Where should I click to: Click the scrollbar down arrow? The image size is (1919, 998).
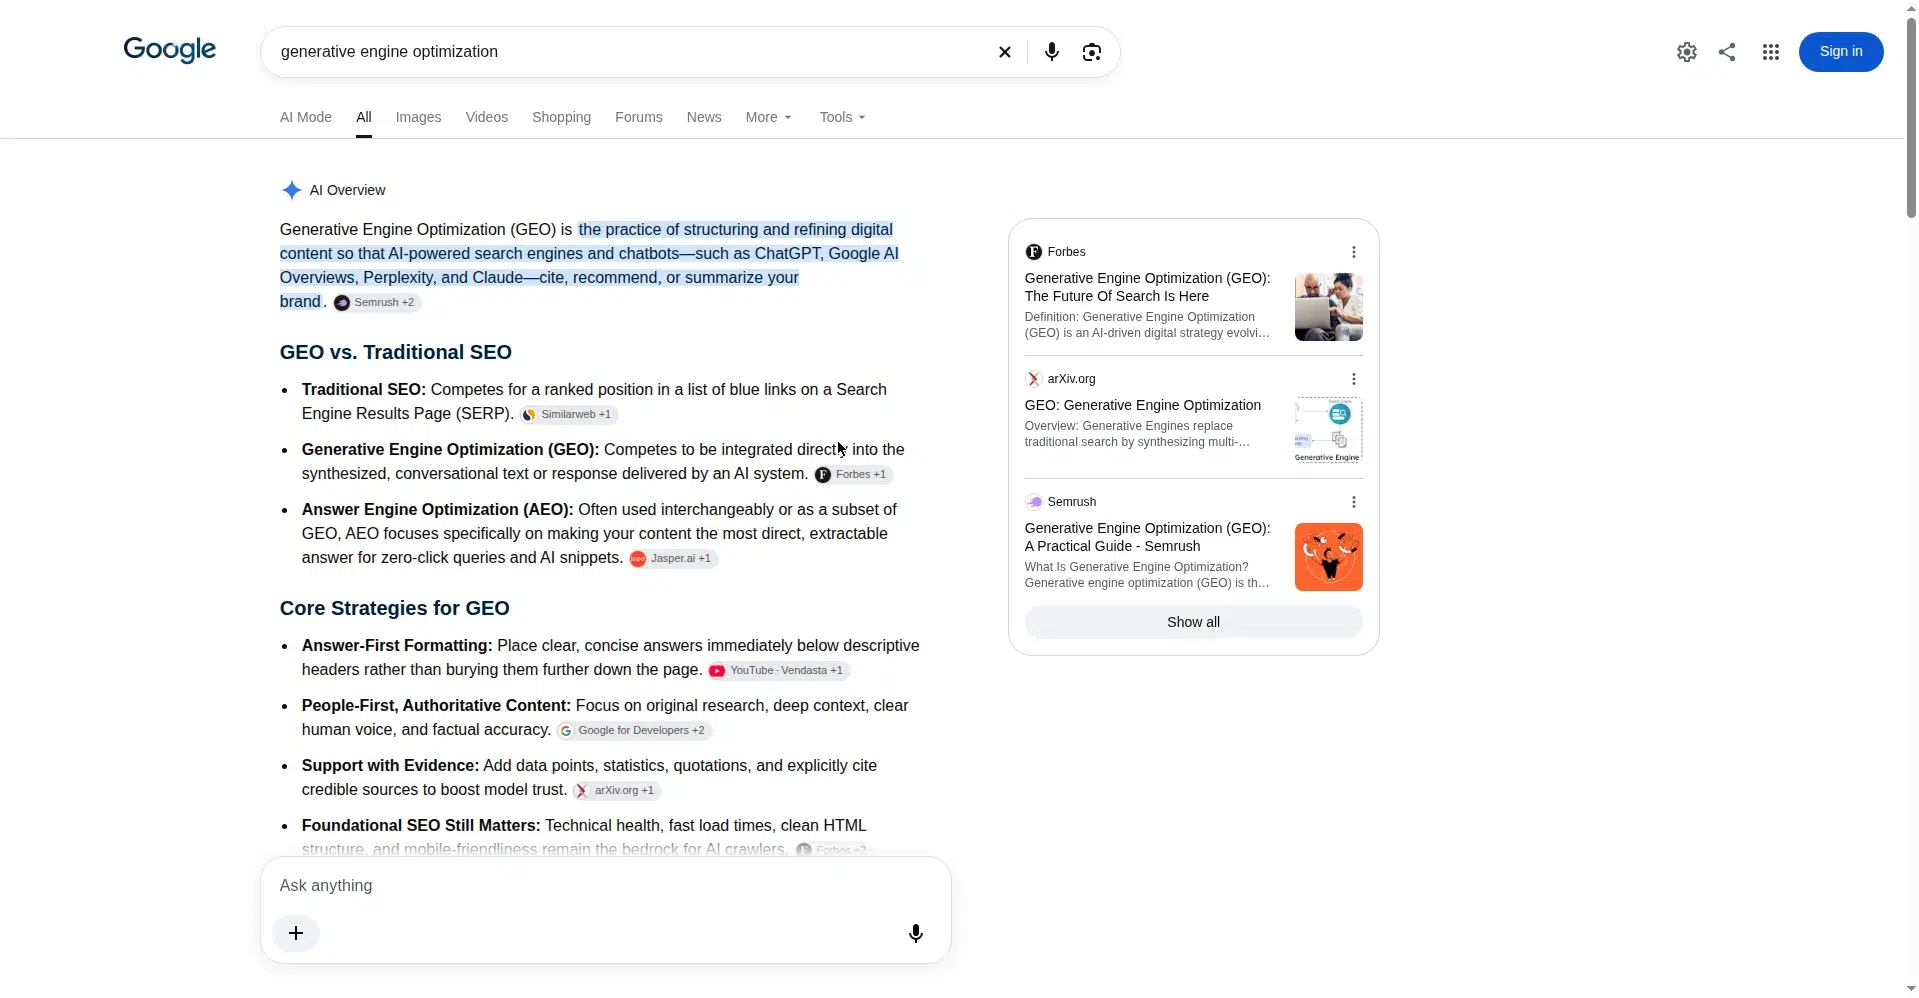point(1911,989)
